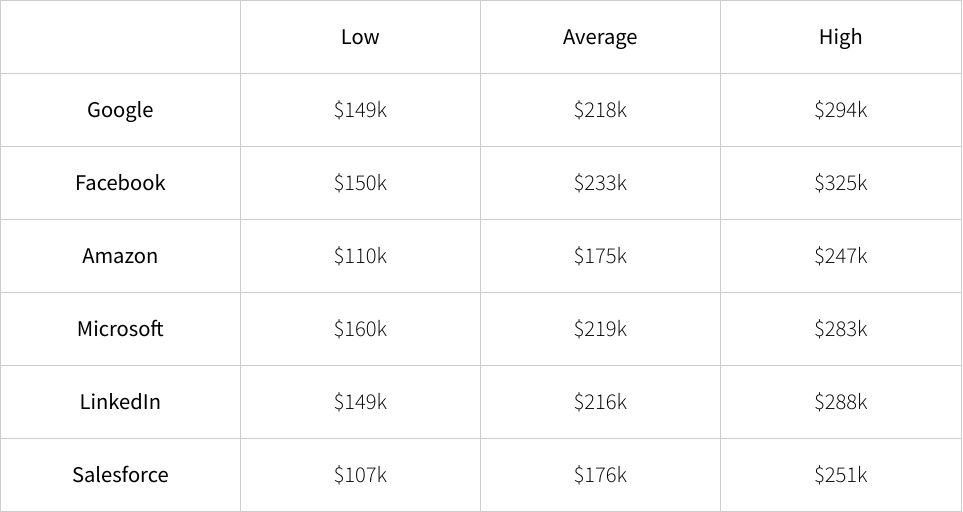963x512 pixels.
Task: Select the Facebook row label
Action: tap(120, 183)
